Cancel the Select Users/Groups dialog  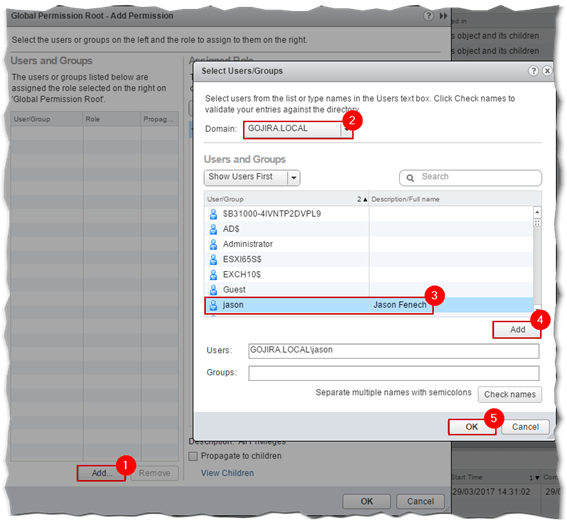coord(525,427)
